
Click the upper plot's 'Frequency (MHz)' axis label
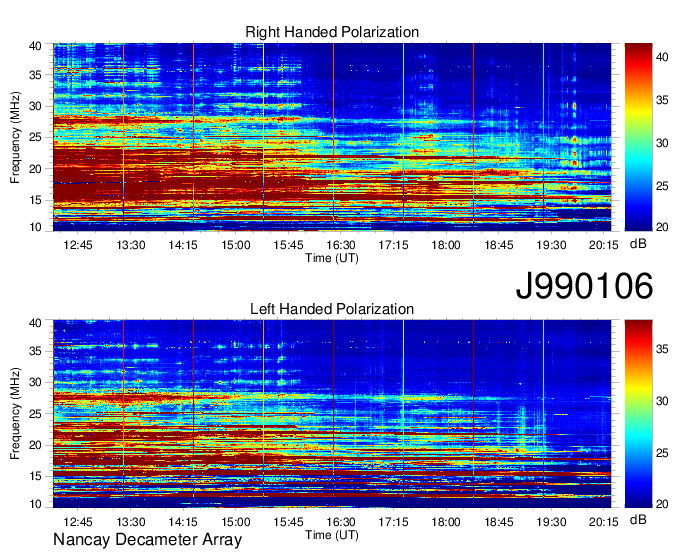[x=15, y=137]
